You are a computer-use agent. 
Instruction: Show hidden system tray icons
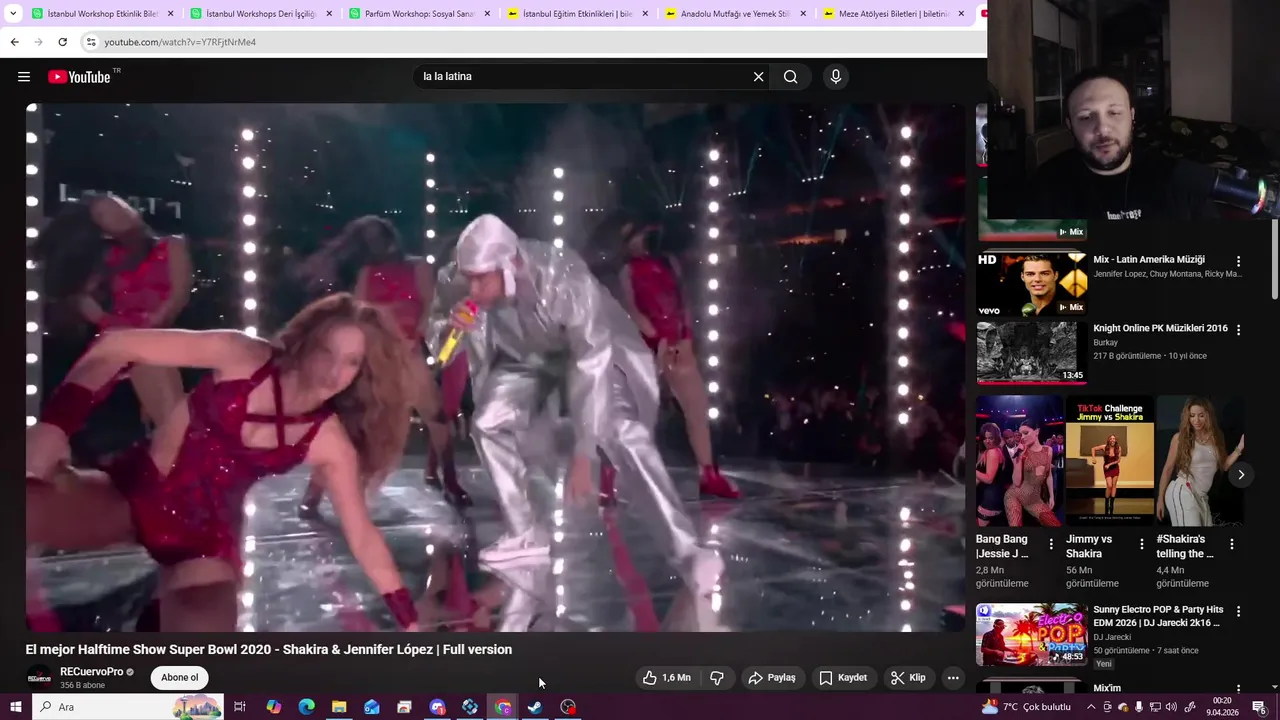click(x=1092, y=707)
